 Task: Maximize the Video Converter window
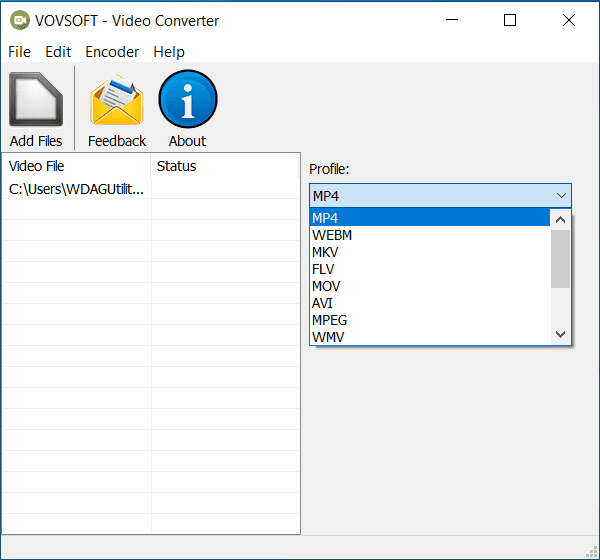510,20
